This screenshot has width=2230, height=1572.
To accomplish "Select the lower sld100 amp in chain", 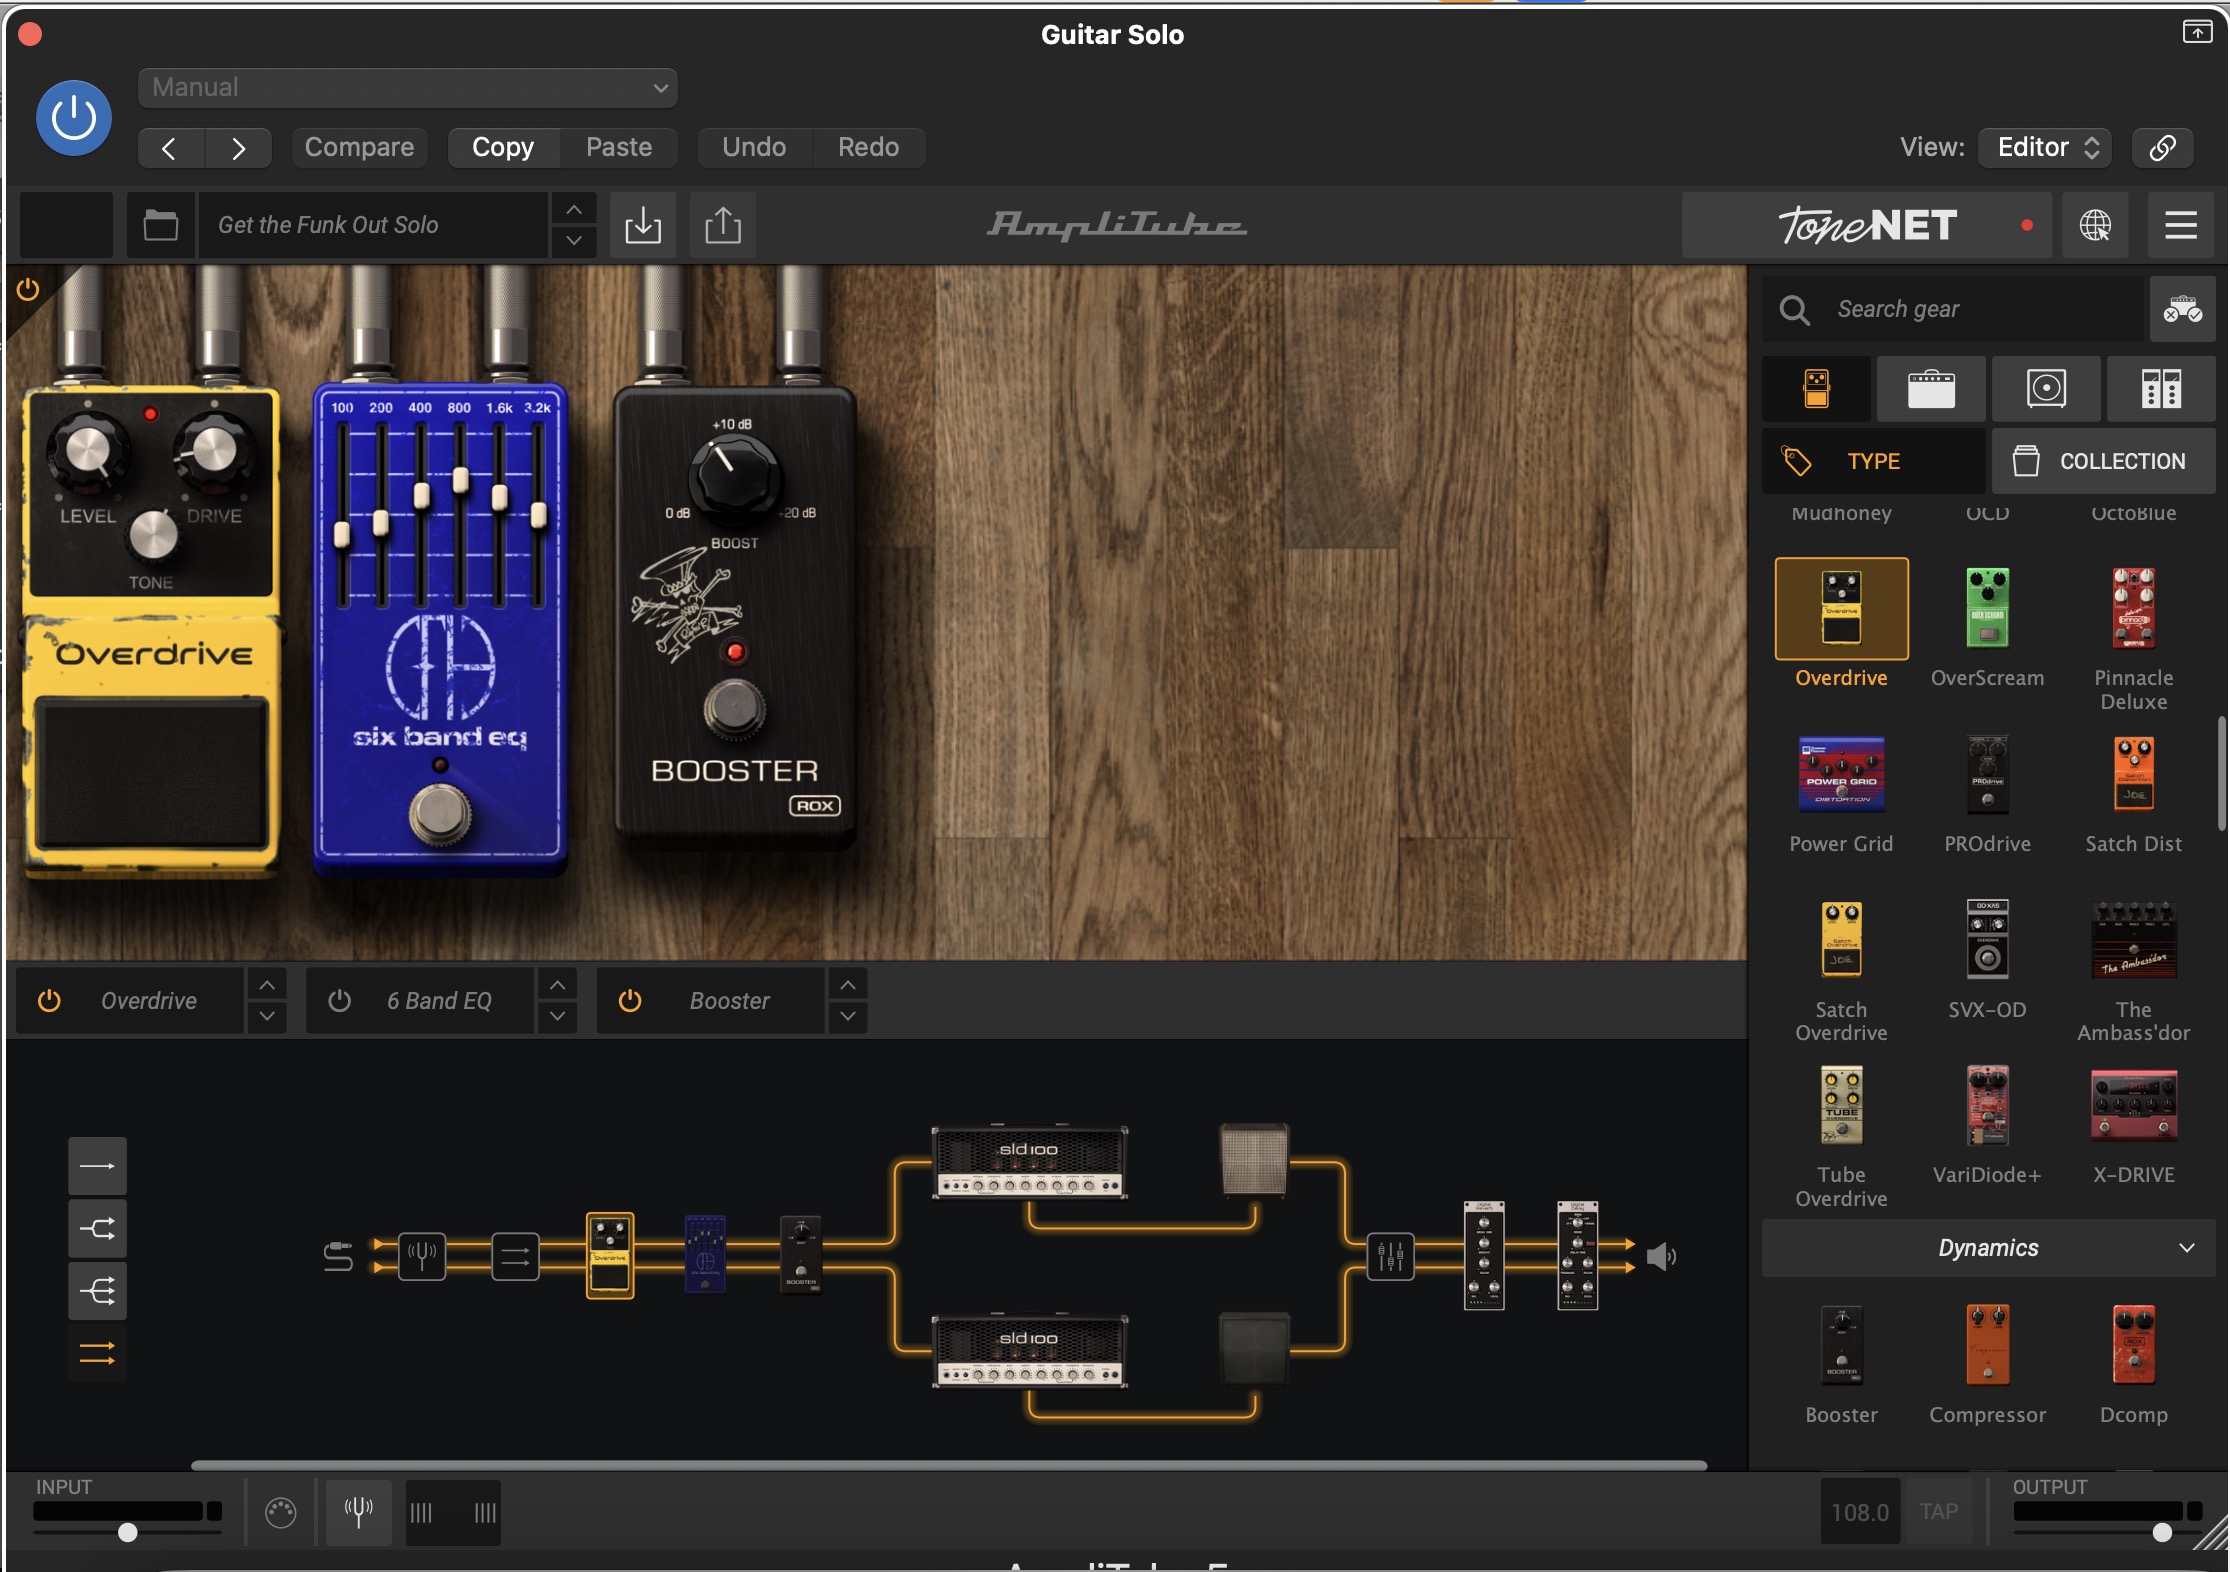I will point(1029,1351).
